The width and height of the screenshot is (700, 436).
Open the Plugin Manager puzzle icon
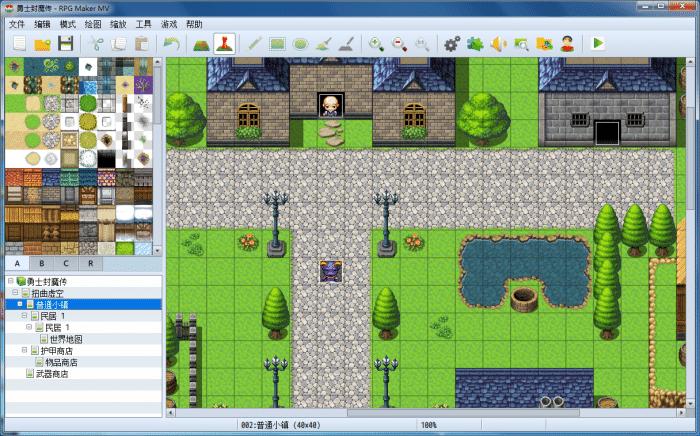tap(475, 44)
